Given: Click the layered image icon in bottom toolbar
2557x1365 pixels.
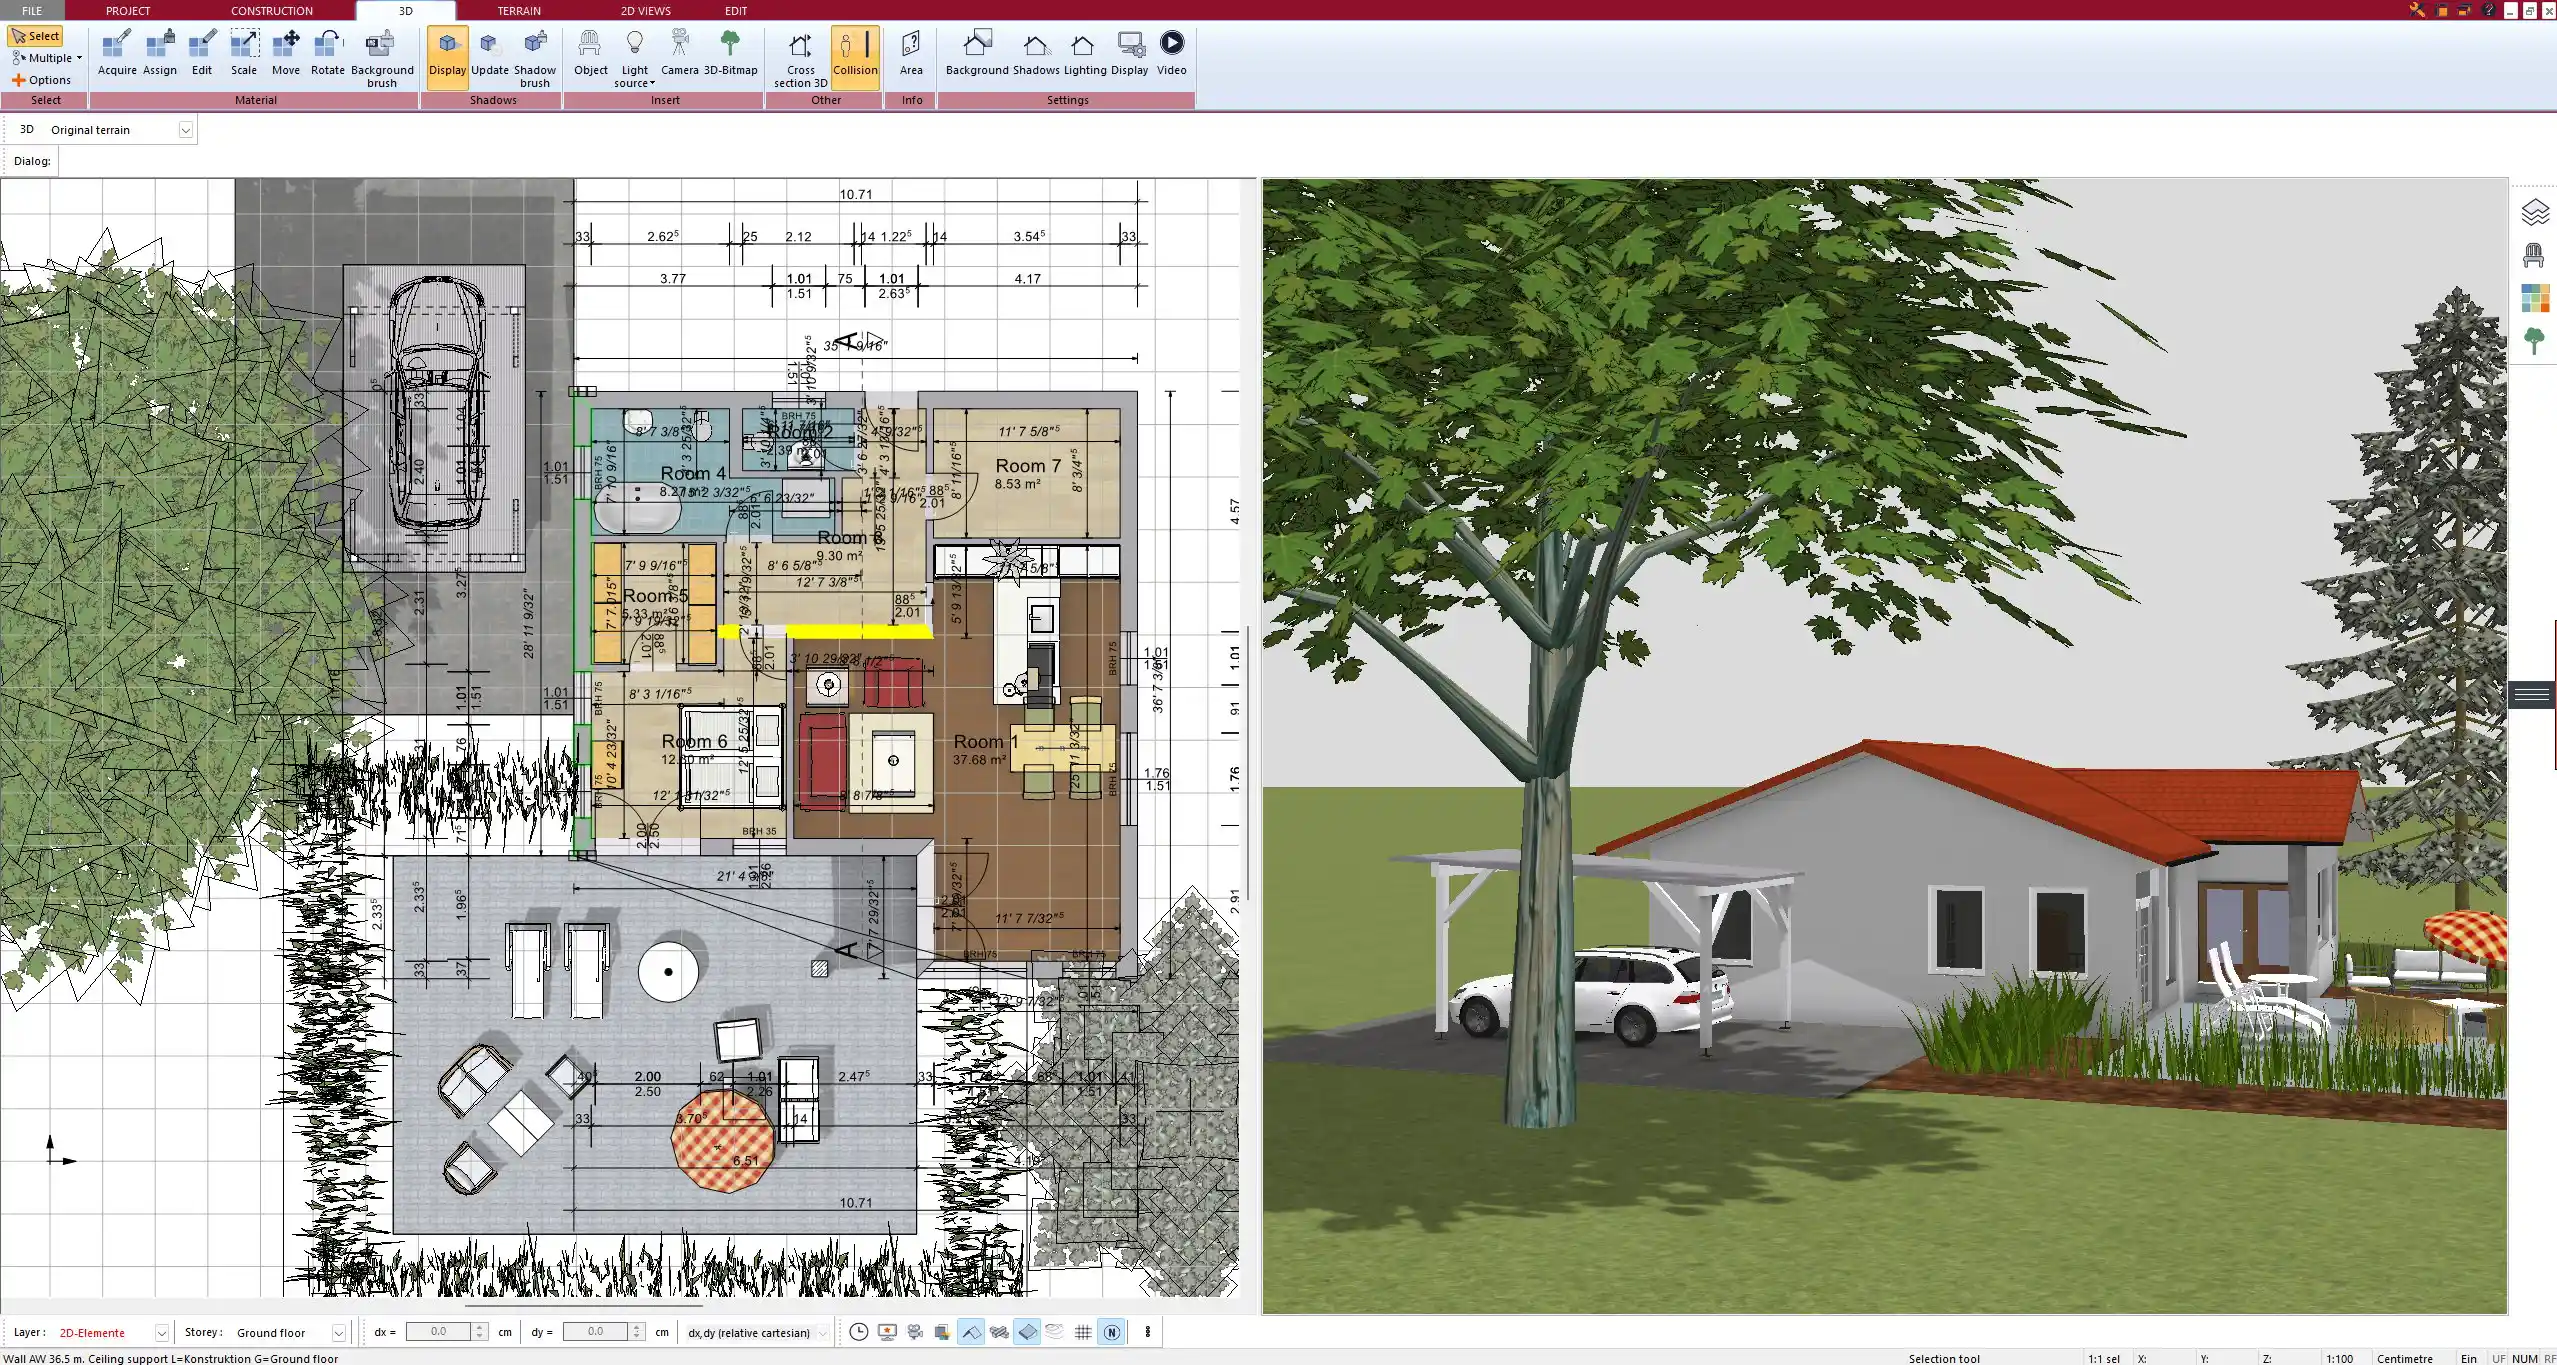Looking at the screenshot, I should click(x=942, y=1332).
